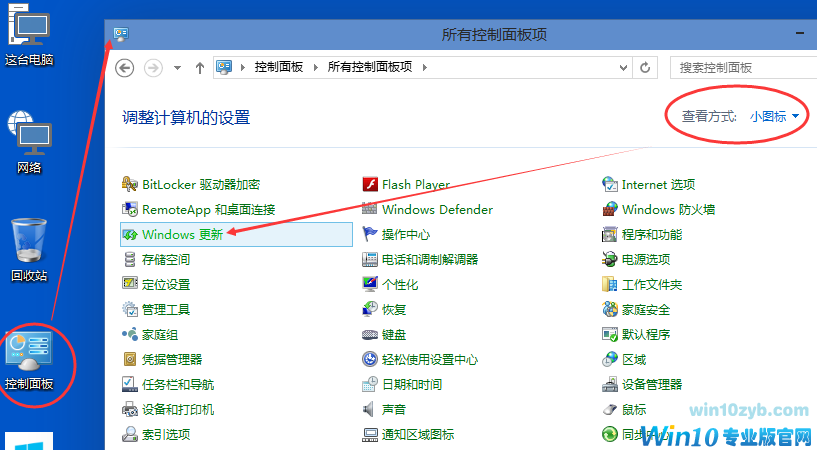Viewport: 817px width, 450px height.
Task: Click the Windows Defender text label
Action: 437,209
